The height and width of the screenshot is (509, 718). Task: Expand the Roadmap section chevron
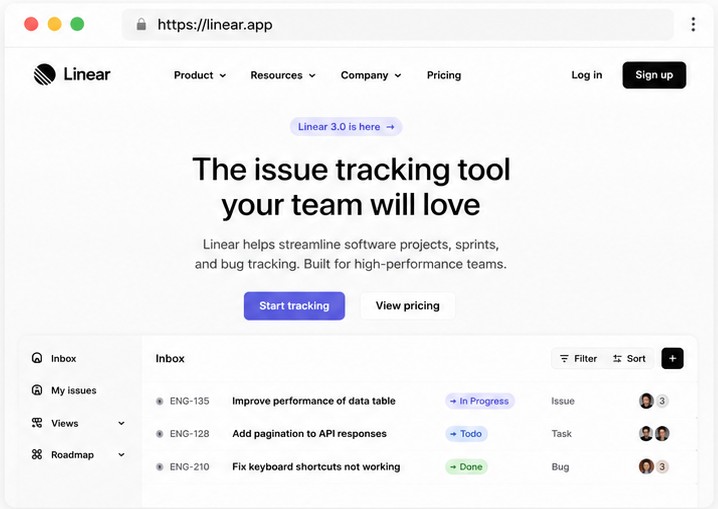pyautogui.click(x=121, y=455)
